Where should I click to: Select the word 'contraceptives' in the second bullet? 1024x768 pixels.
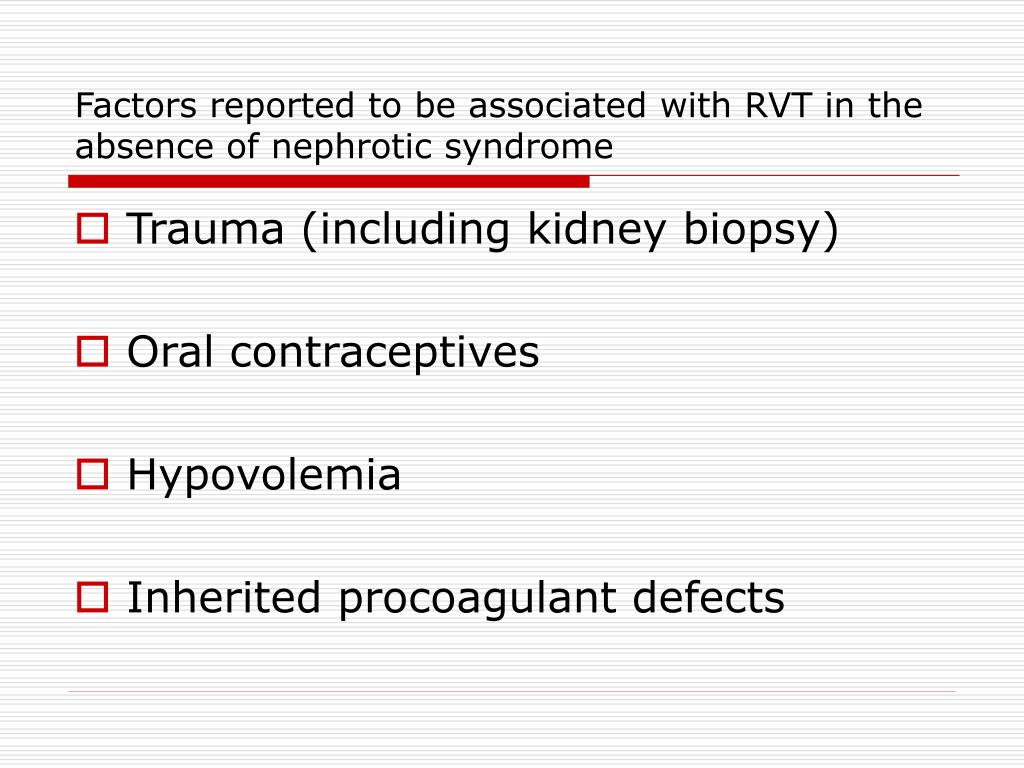[385, 353]
